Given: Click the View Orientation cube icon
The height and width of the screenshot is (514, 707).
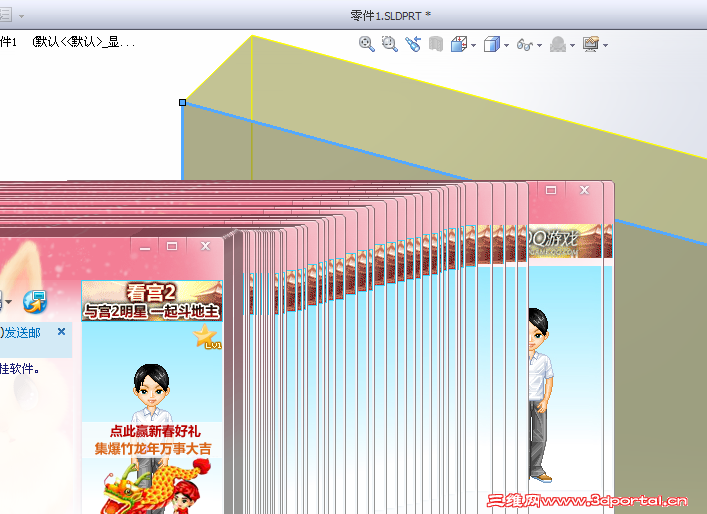Looking at the screenshot, I should [459, 44].
